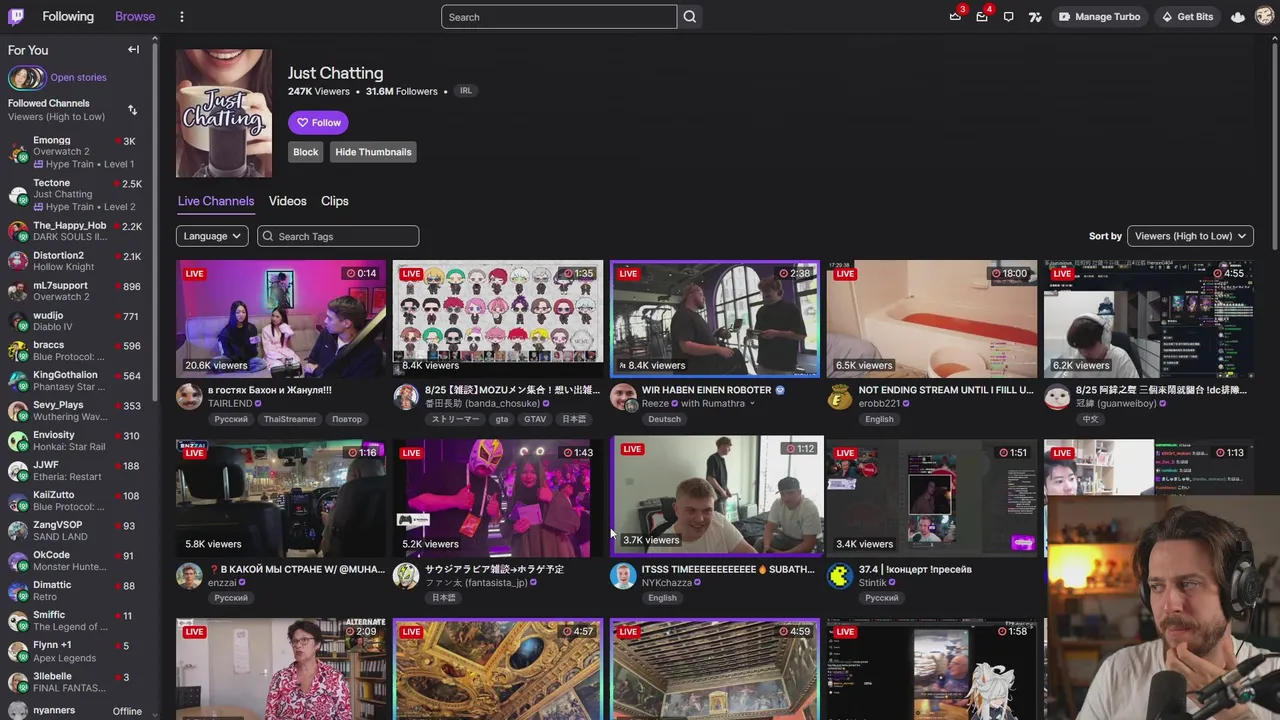Open NYKchazza subathon stream thumbnail
Screen dimensions: 1280x720
coord(717,494)
